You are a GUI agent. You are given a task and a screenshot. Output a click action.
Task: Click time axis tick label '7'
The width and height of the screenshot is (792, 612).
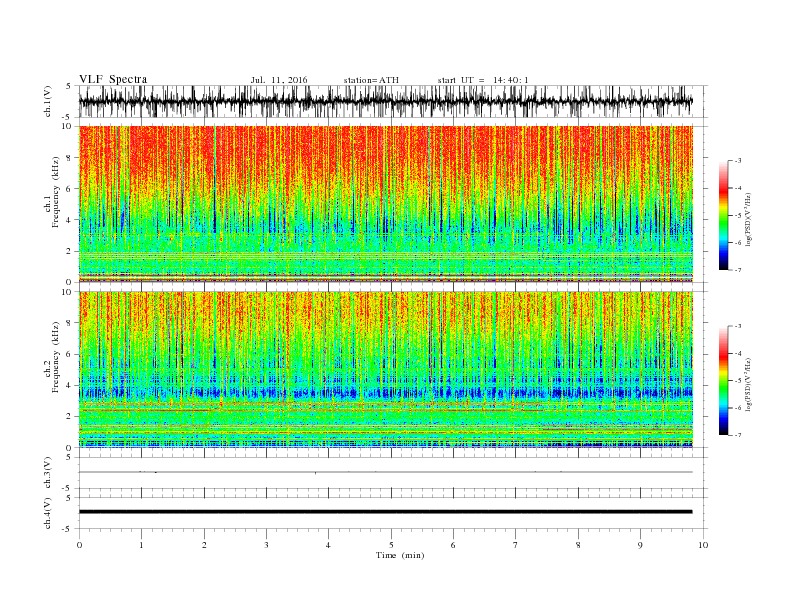click(515, 545)
